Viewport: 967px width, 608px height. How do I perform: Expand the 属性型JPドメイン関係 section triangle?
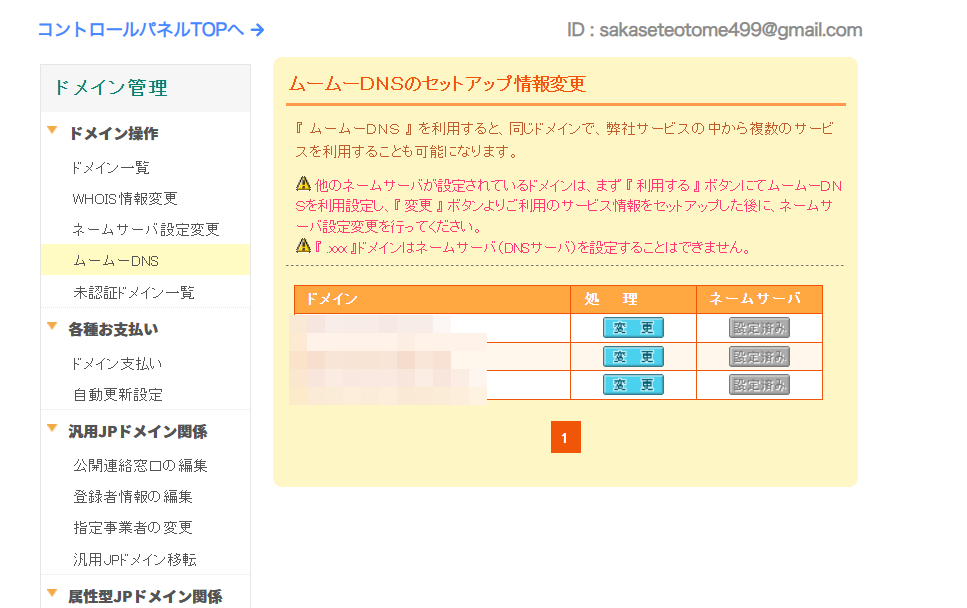[52, 595]
